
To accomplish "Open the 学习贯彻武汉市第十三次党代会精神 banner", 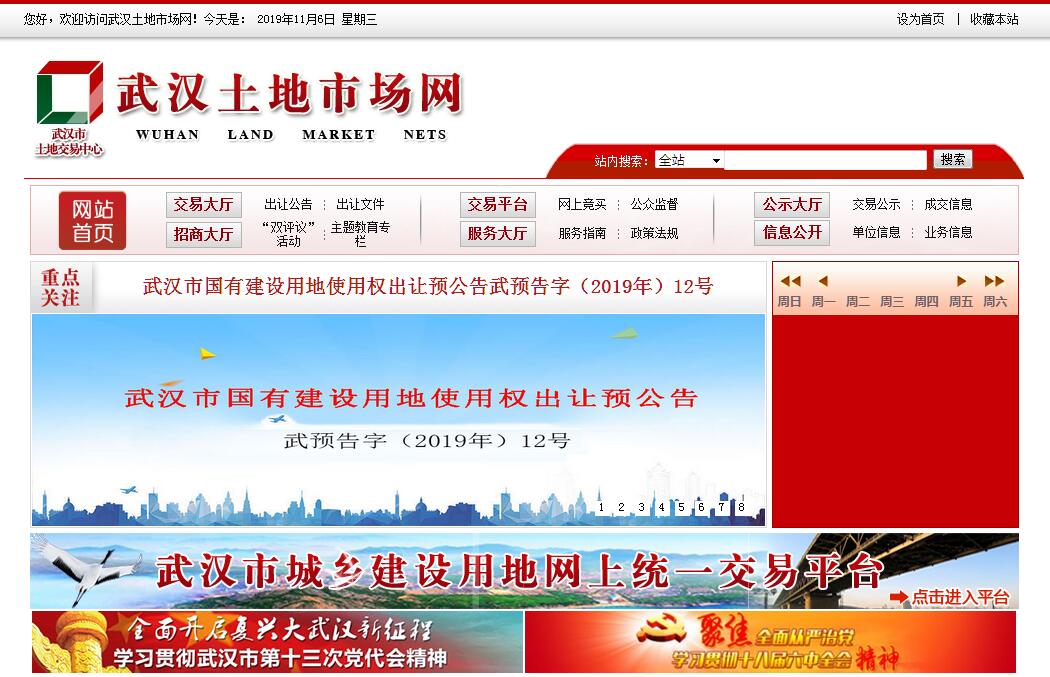I will click(277, 642).
